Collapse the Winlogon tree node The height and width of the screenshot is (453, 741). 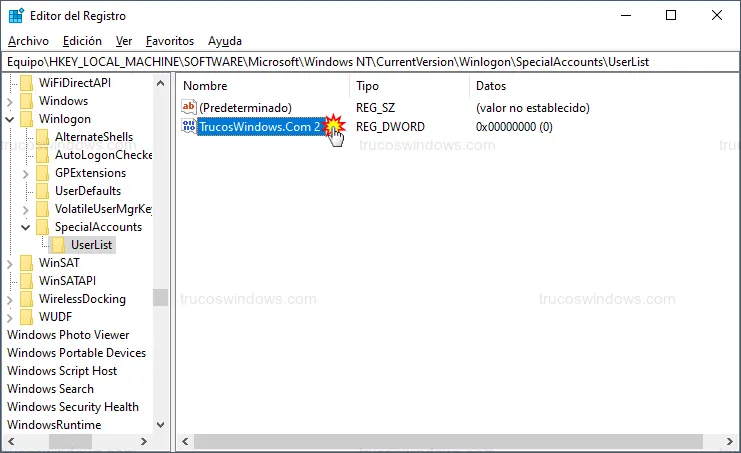(11, 119)
